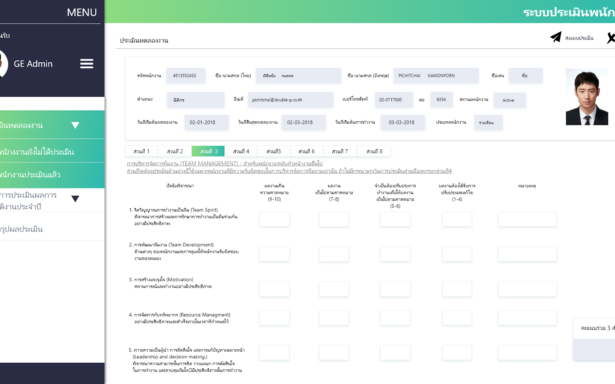The height and width of the screenshot is (384, 615).
Task: Click Resource Management score box under (7-8)
Action: click(x=334, y=318)
